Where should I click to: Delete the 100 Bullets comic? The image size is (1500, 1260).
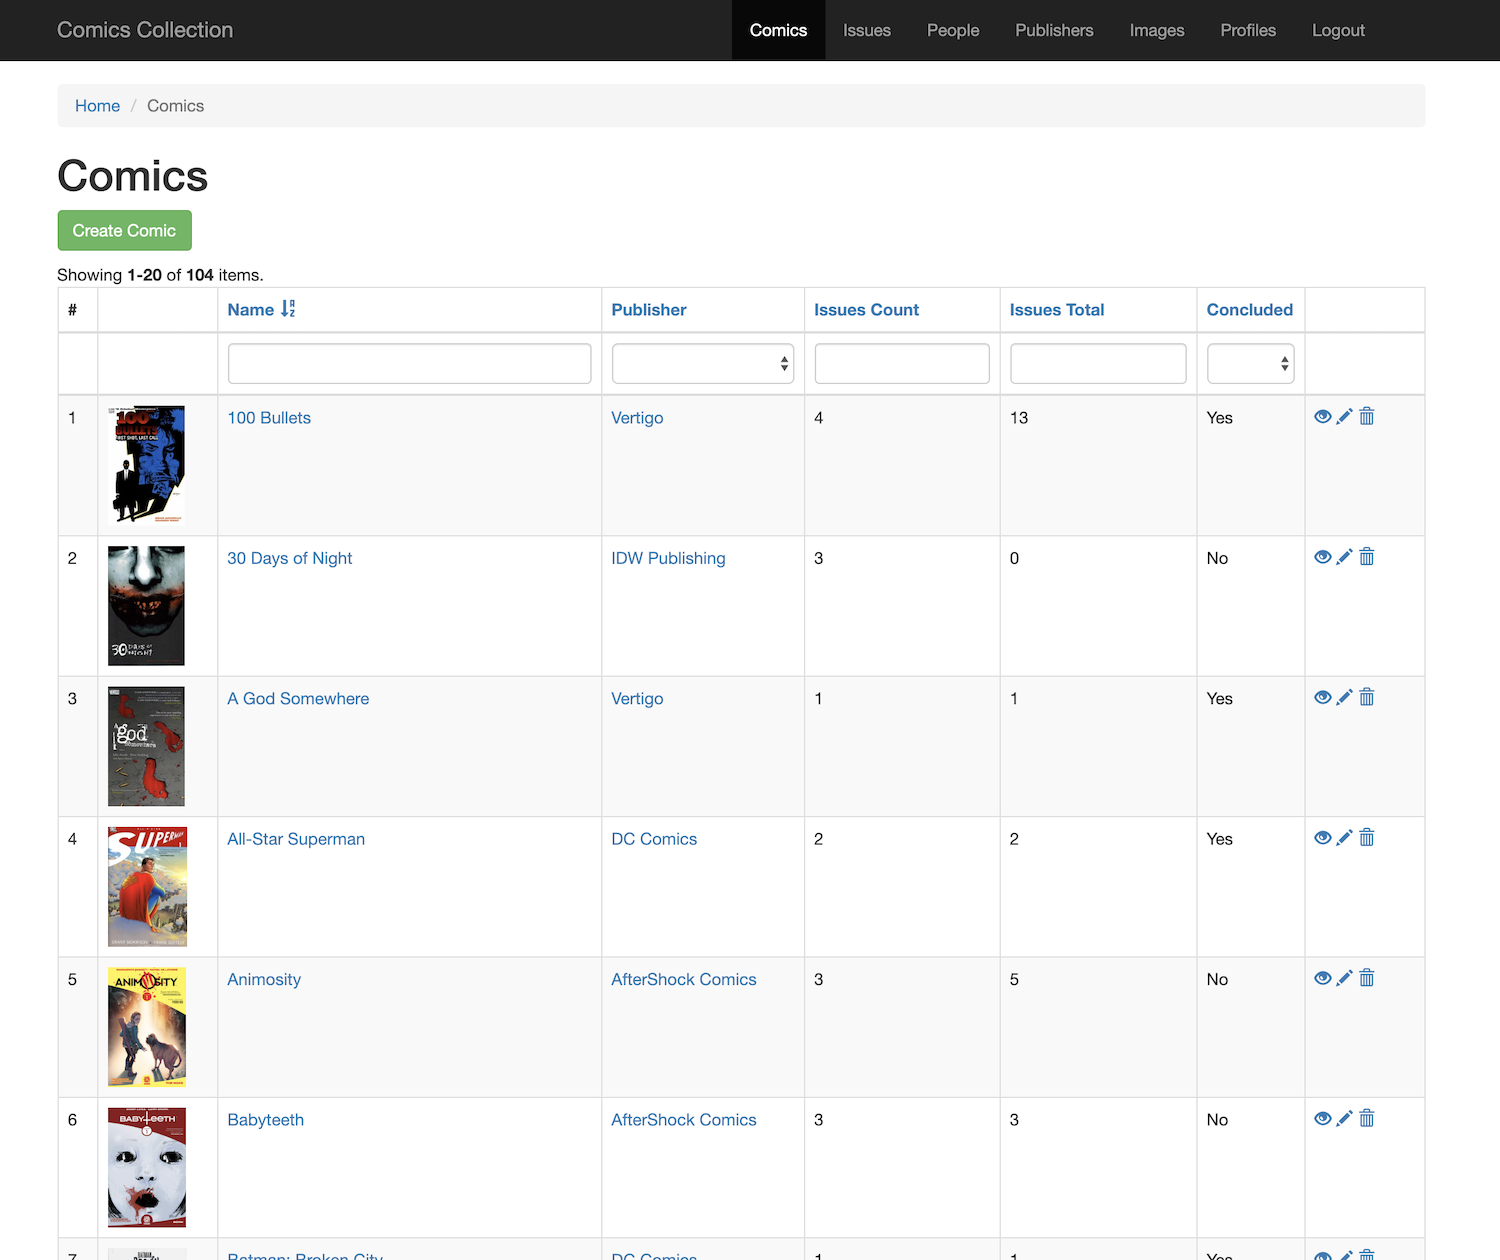1367,417
